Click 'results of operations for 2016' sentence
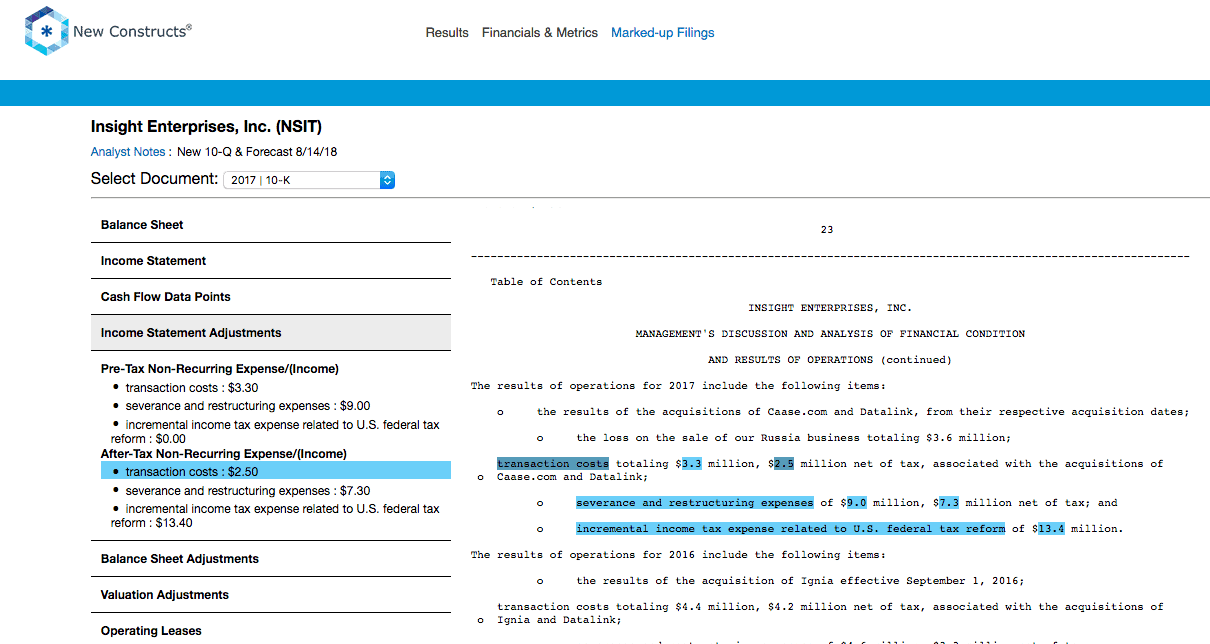 (678, 555)
